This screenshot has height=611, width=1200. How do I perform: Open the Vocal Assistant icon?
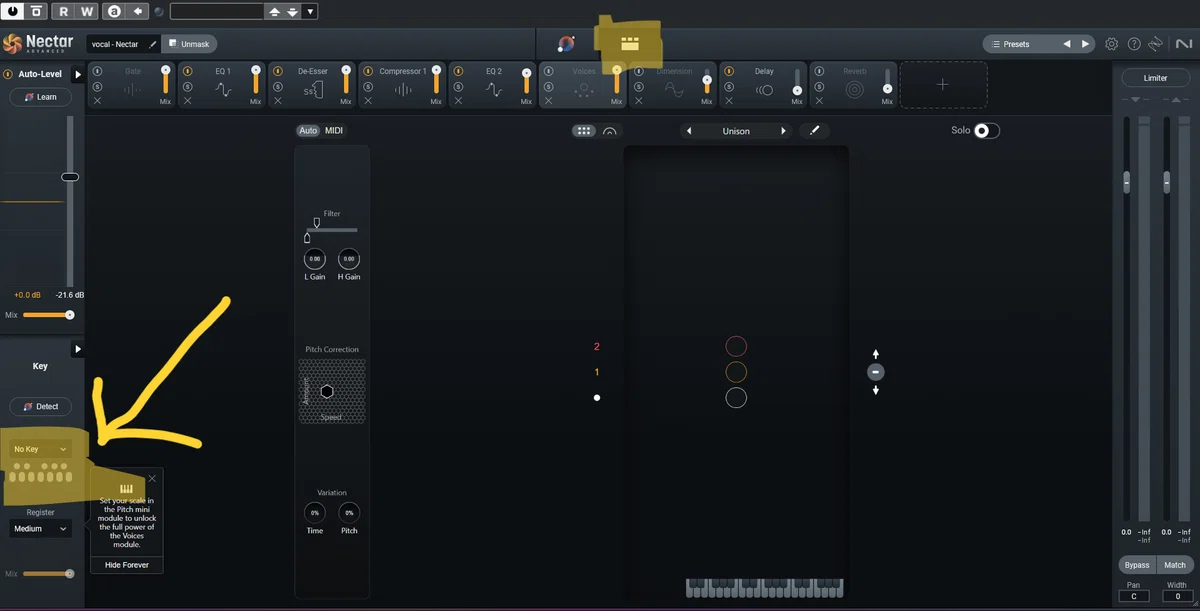[x=566, y=44]
